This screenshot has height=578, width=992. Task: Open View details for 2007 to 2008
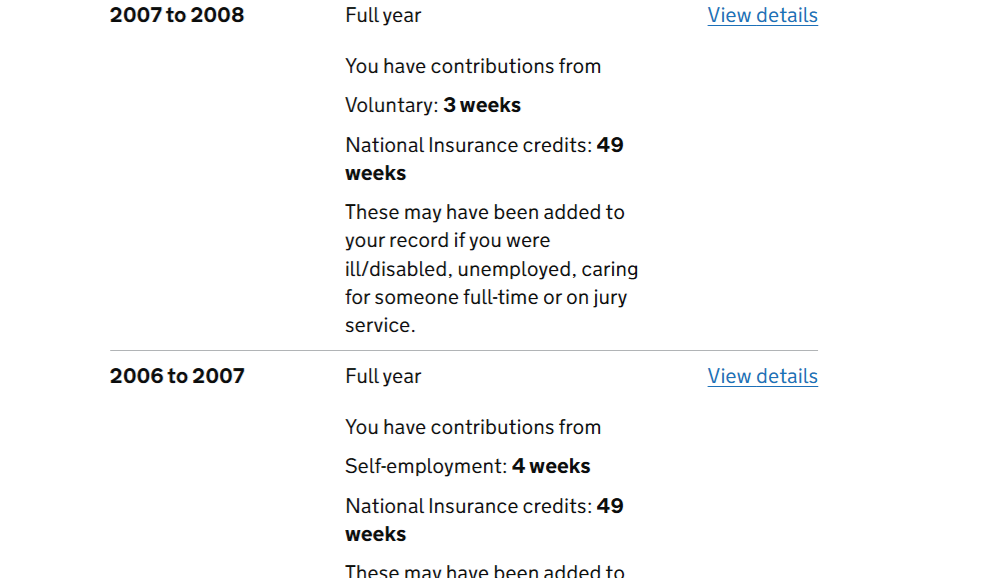(762, 15)
